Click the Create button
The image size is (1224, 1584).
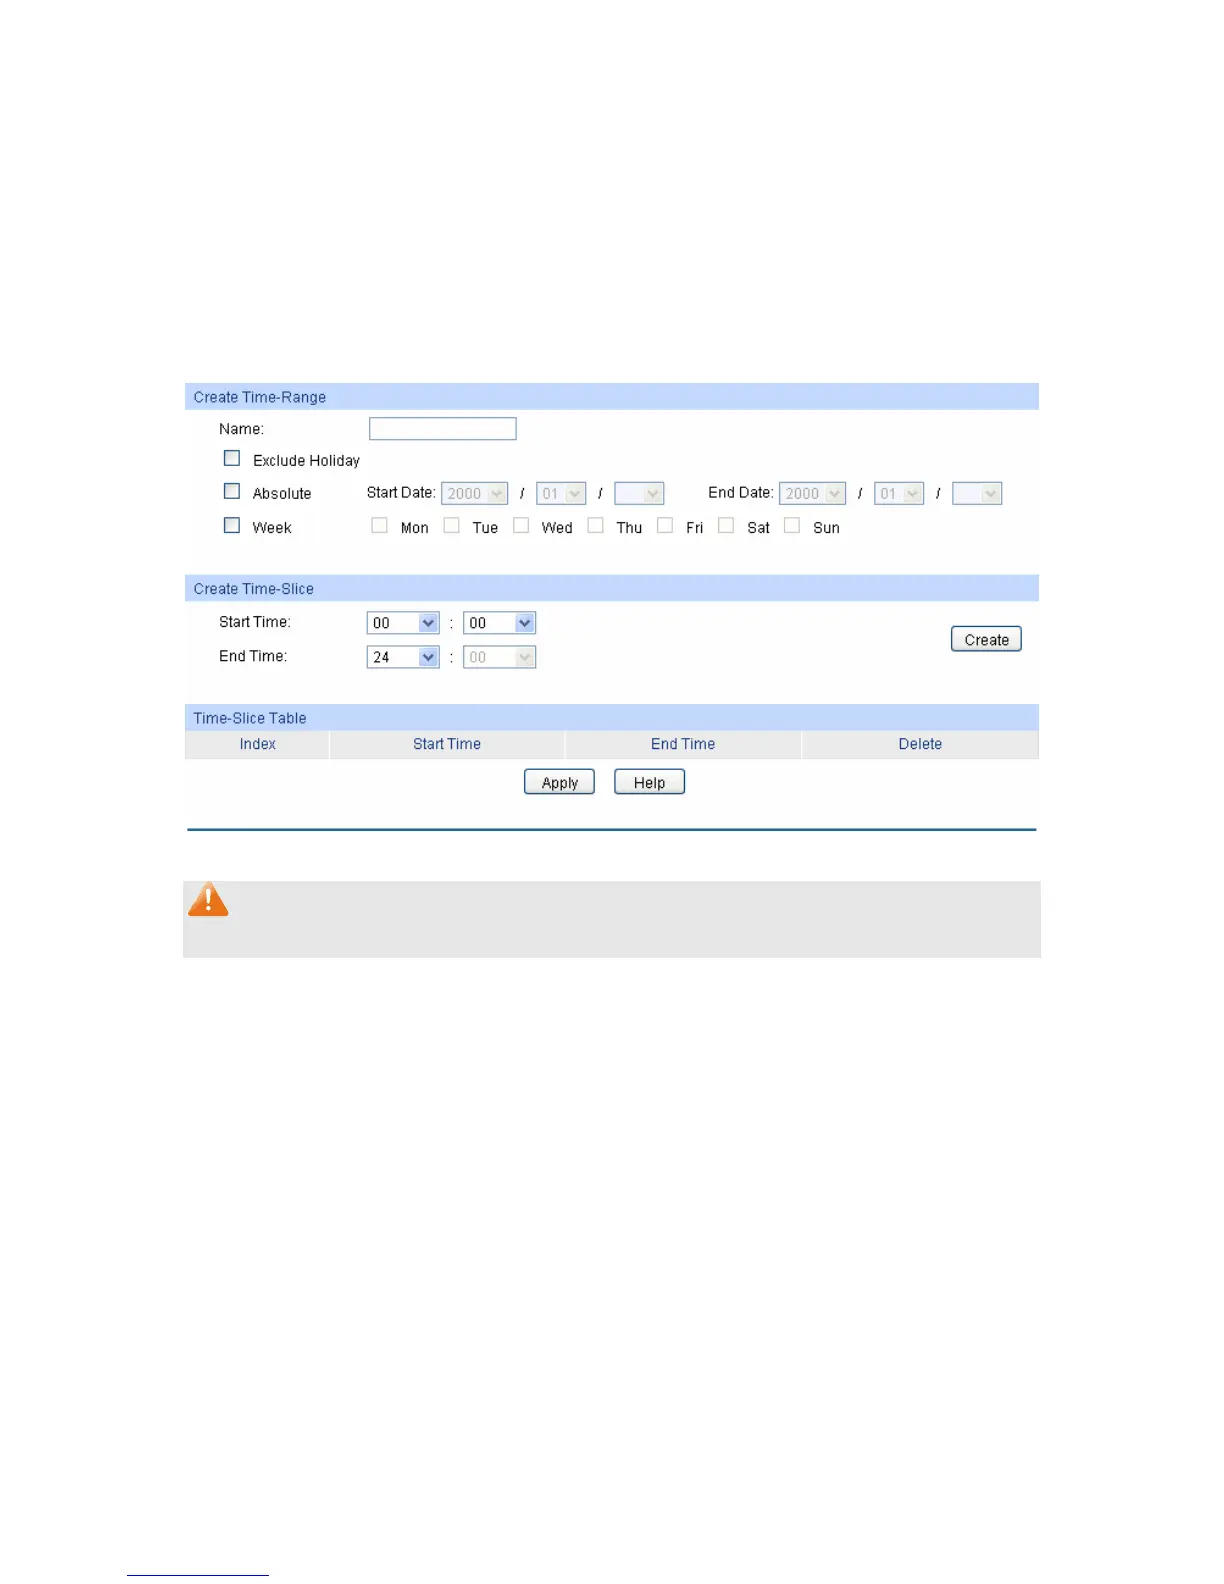point(986,640)
